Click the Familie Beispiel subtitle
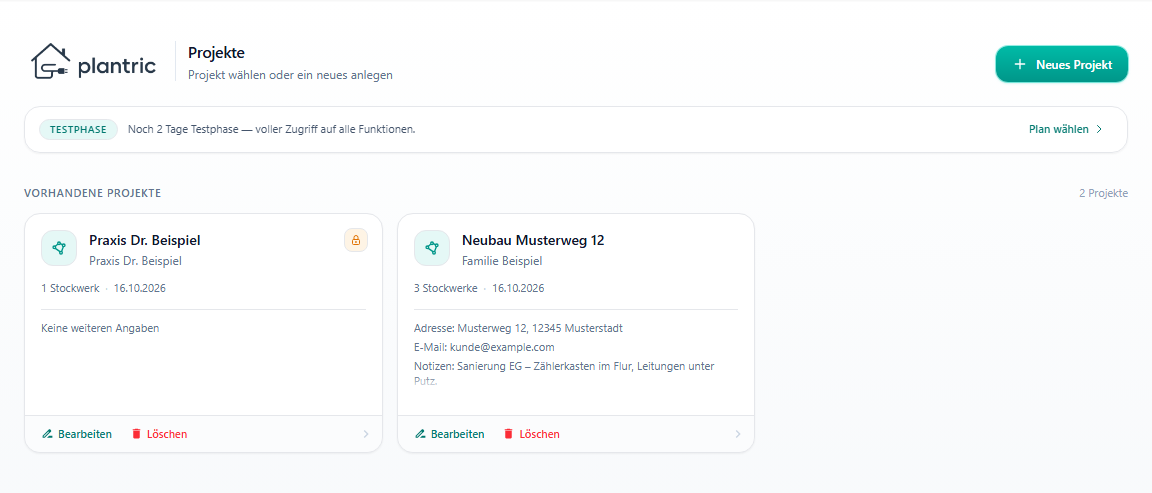 tap(502, 261)
